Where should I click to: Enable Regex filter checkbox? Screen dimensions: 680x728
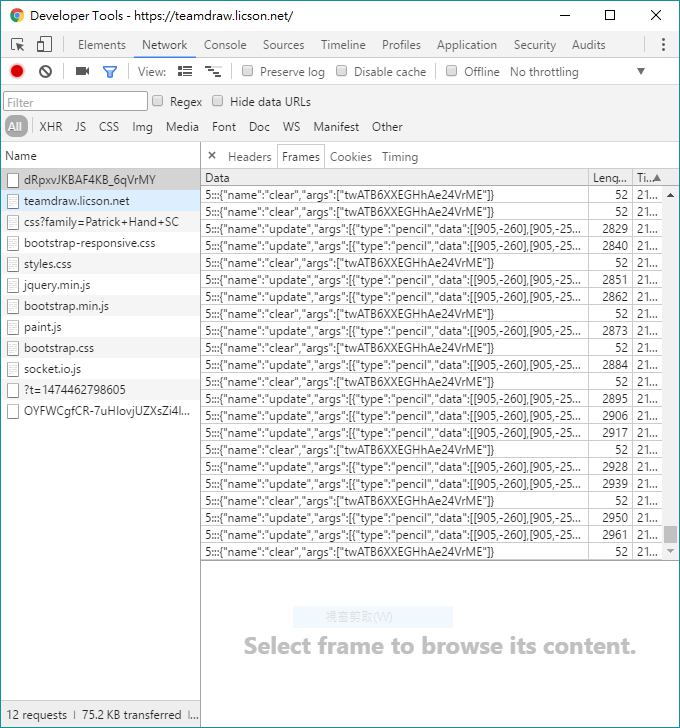pos(158,101)
